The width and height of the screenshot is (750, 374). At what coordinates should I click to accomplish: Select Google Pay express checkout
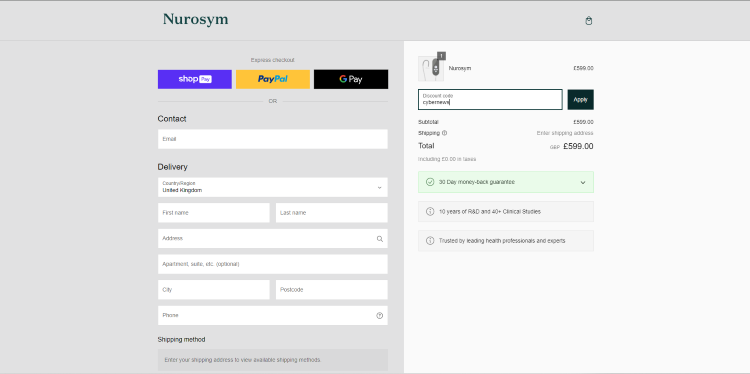(351, 79)
